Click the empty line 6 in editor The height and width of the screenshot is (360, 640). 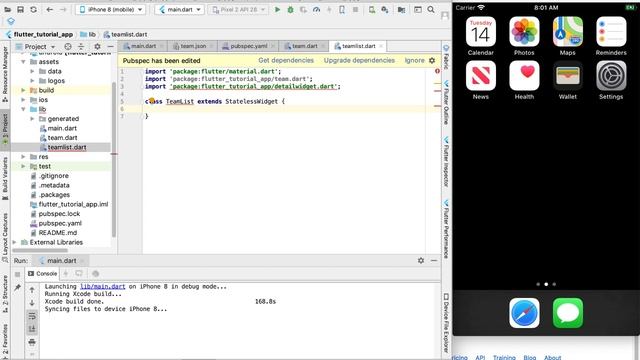tap(292, 109)
